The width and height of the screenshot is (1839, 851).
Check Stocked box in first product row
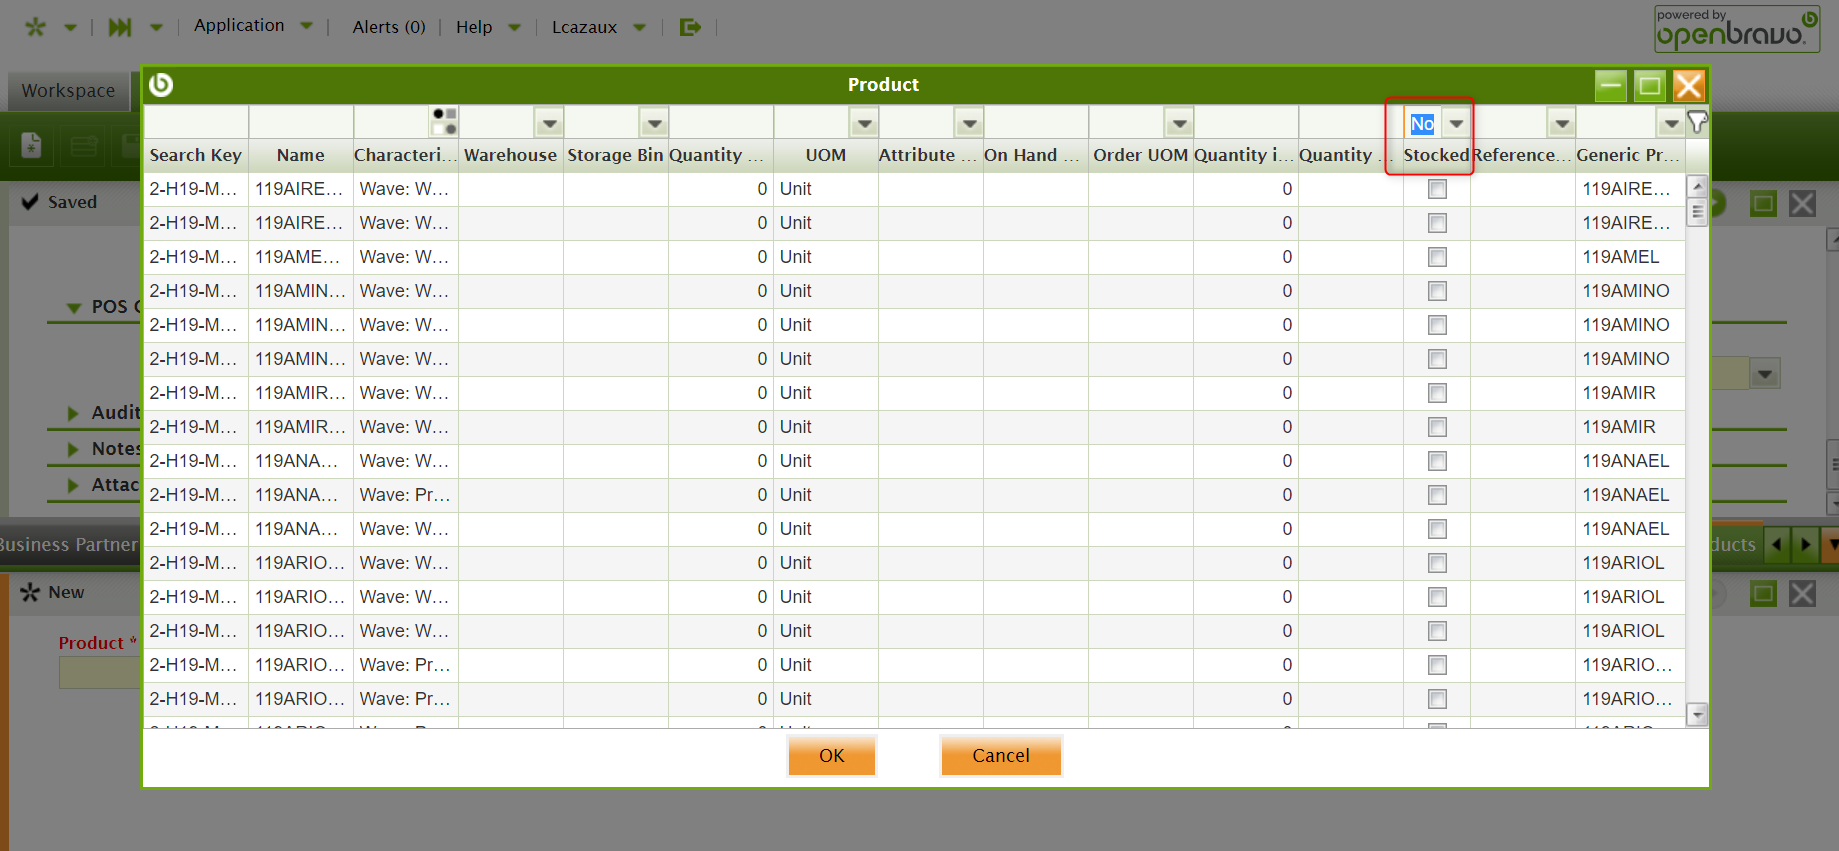[1437, 189]
